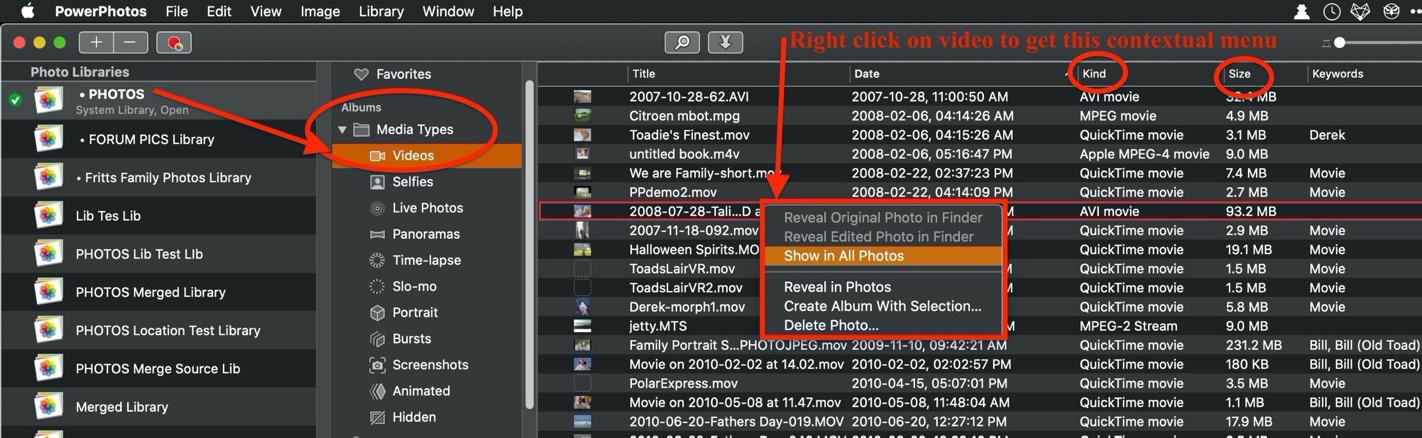Image resolution: width=1422 pixels, height=438 pixels.
Task: Sort by the Title column header
Action: (x=739, y=74)
